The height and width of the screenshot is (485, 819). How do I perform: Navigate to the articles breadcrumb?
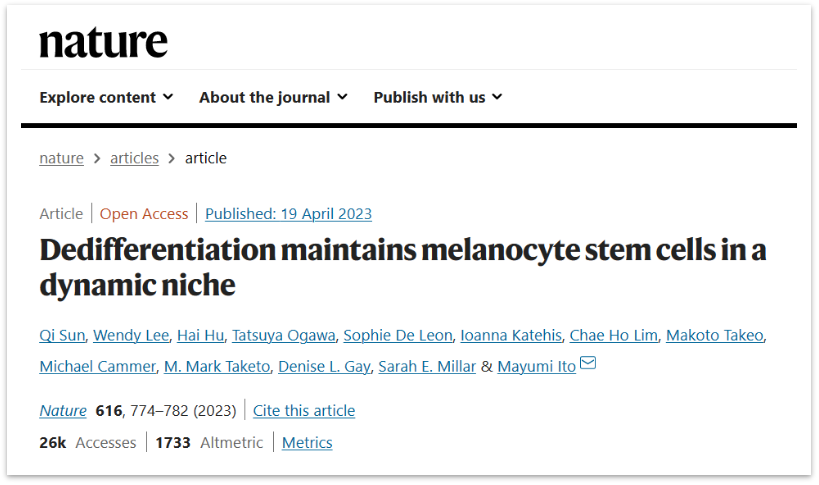pos(134,158)
